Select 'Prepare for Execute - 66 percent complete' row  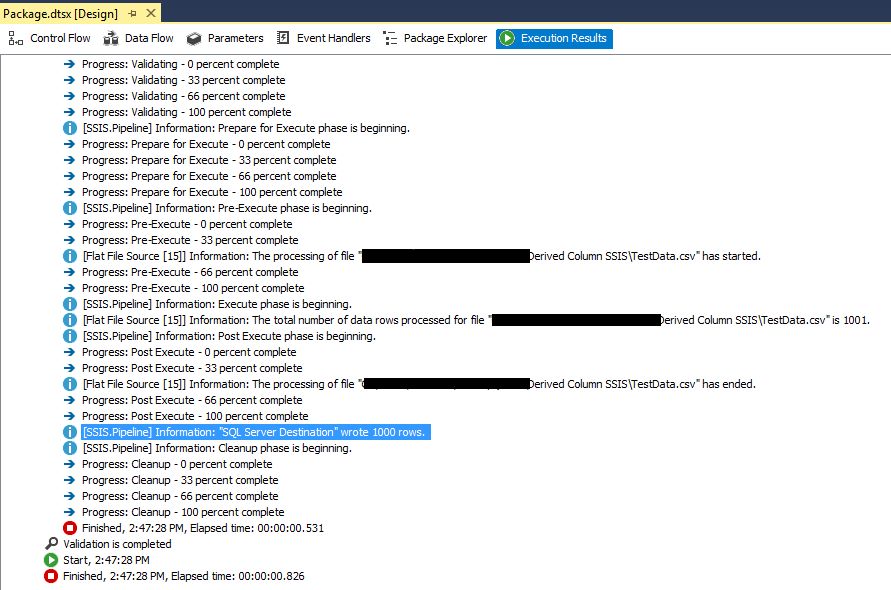click(x=209, y=176)
